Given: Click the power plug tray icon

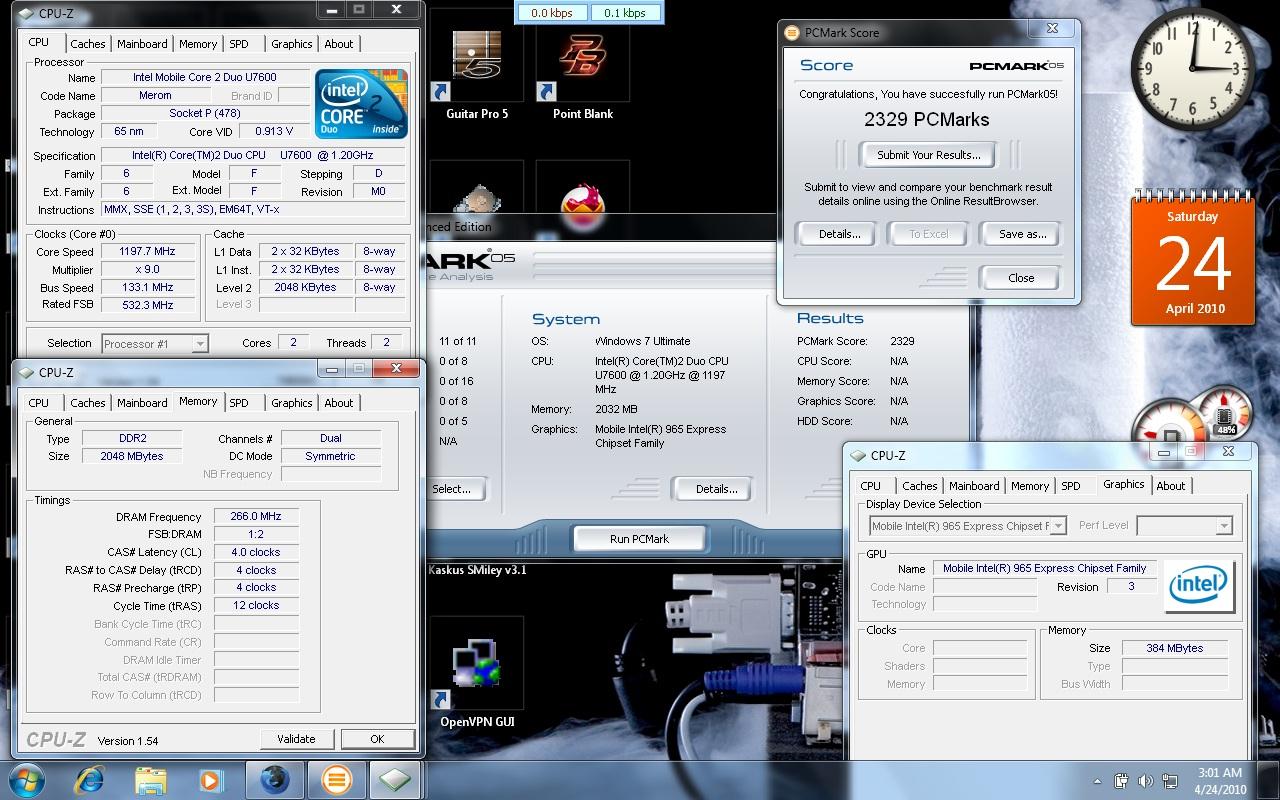Looking at the screenshot, I should pos(1122,781).
